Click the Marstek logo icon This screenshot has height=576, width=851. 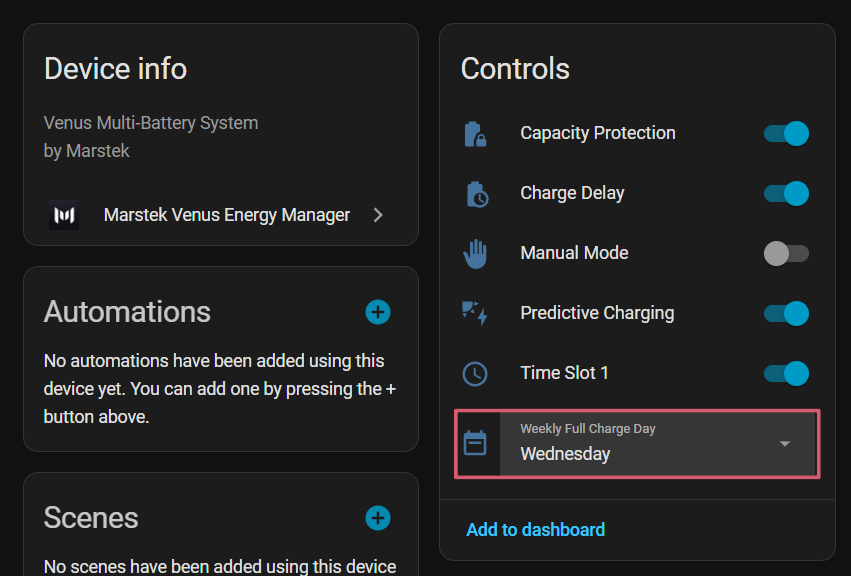64,215
